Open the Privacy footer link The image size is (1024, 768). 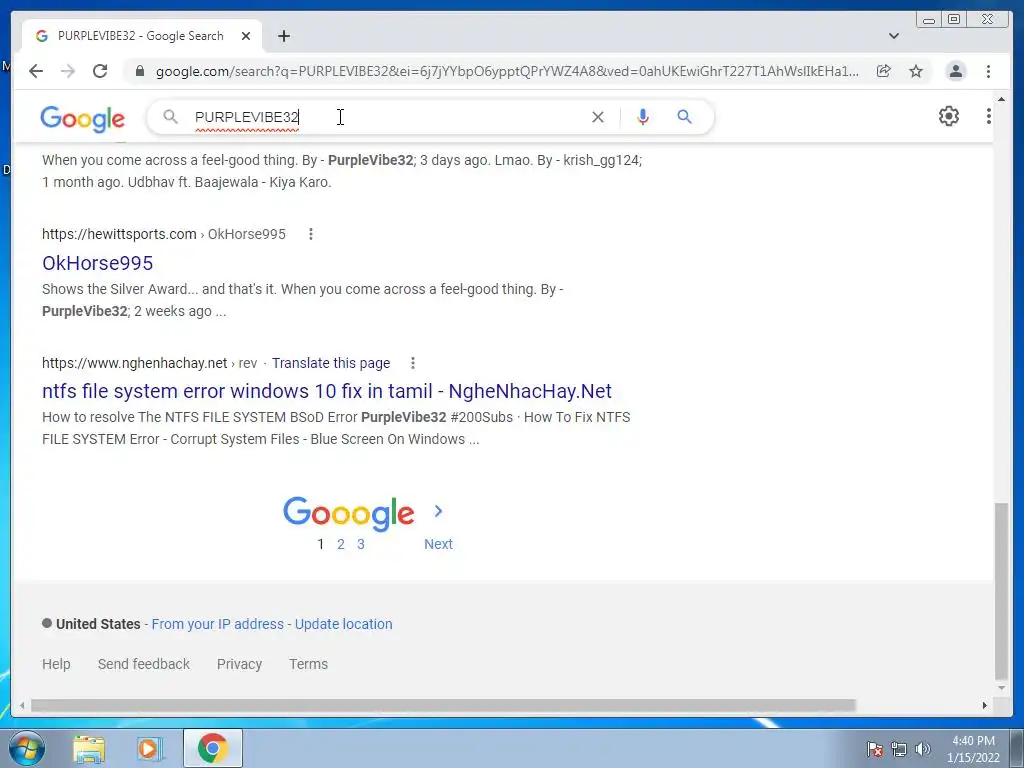click(239, 664)
